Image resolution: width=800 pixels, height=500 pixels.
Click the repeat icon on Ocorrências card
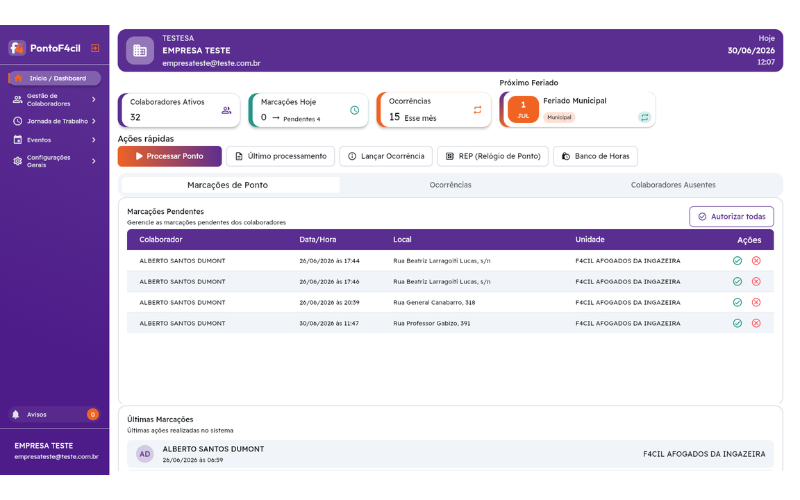pos(478,110)
